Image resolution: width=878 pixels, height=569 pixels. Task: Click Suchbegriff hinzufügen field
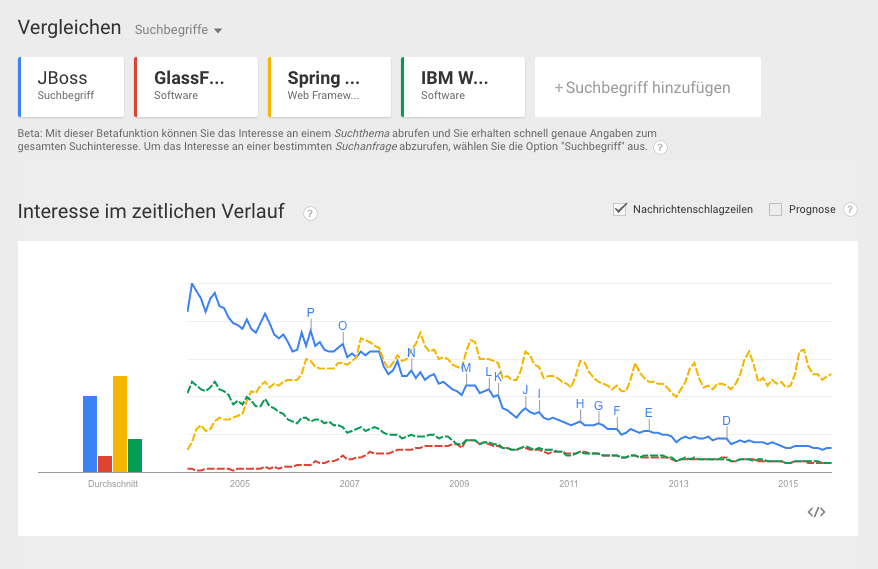(x=647, y=87)
